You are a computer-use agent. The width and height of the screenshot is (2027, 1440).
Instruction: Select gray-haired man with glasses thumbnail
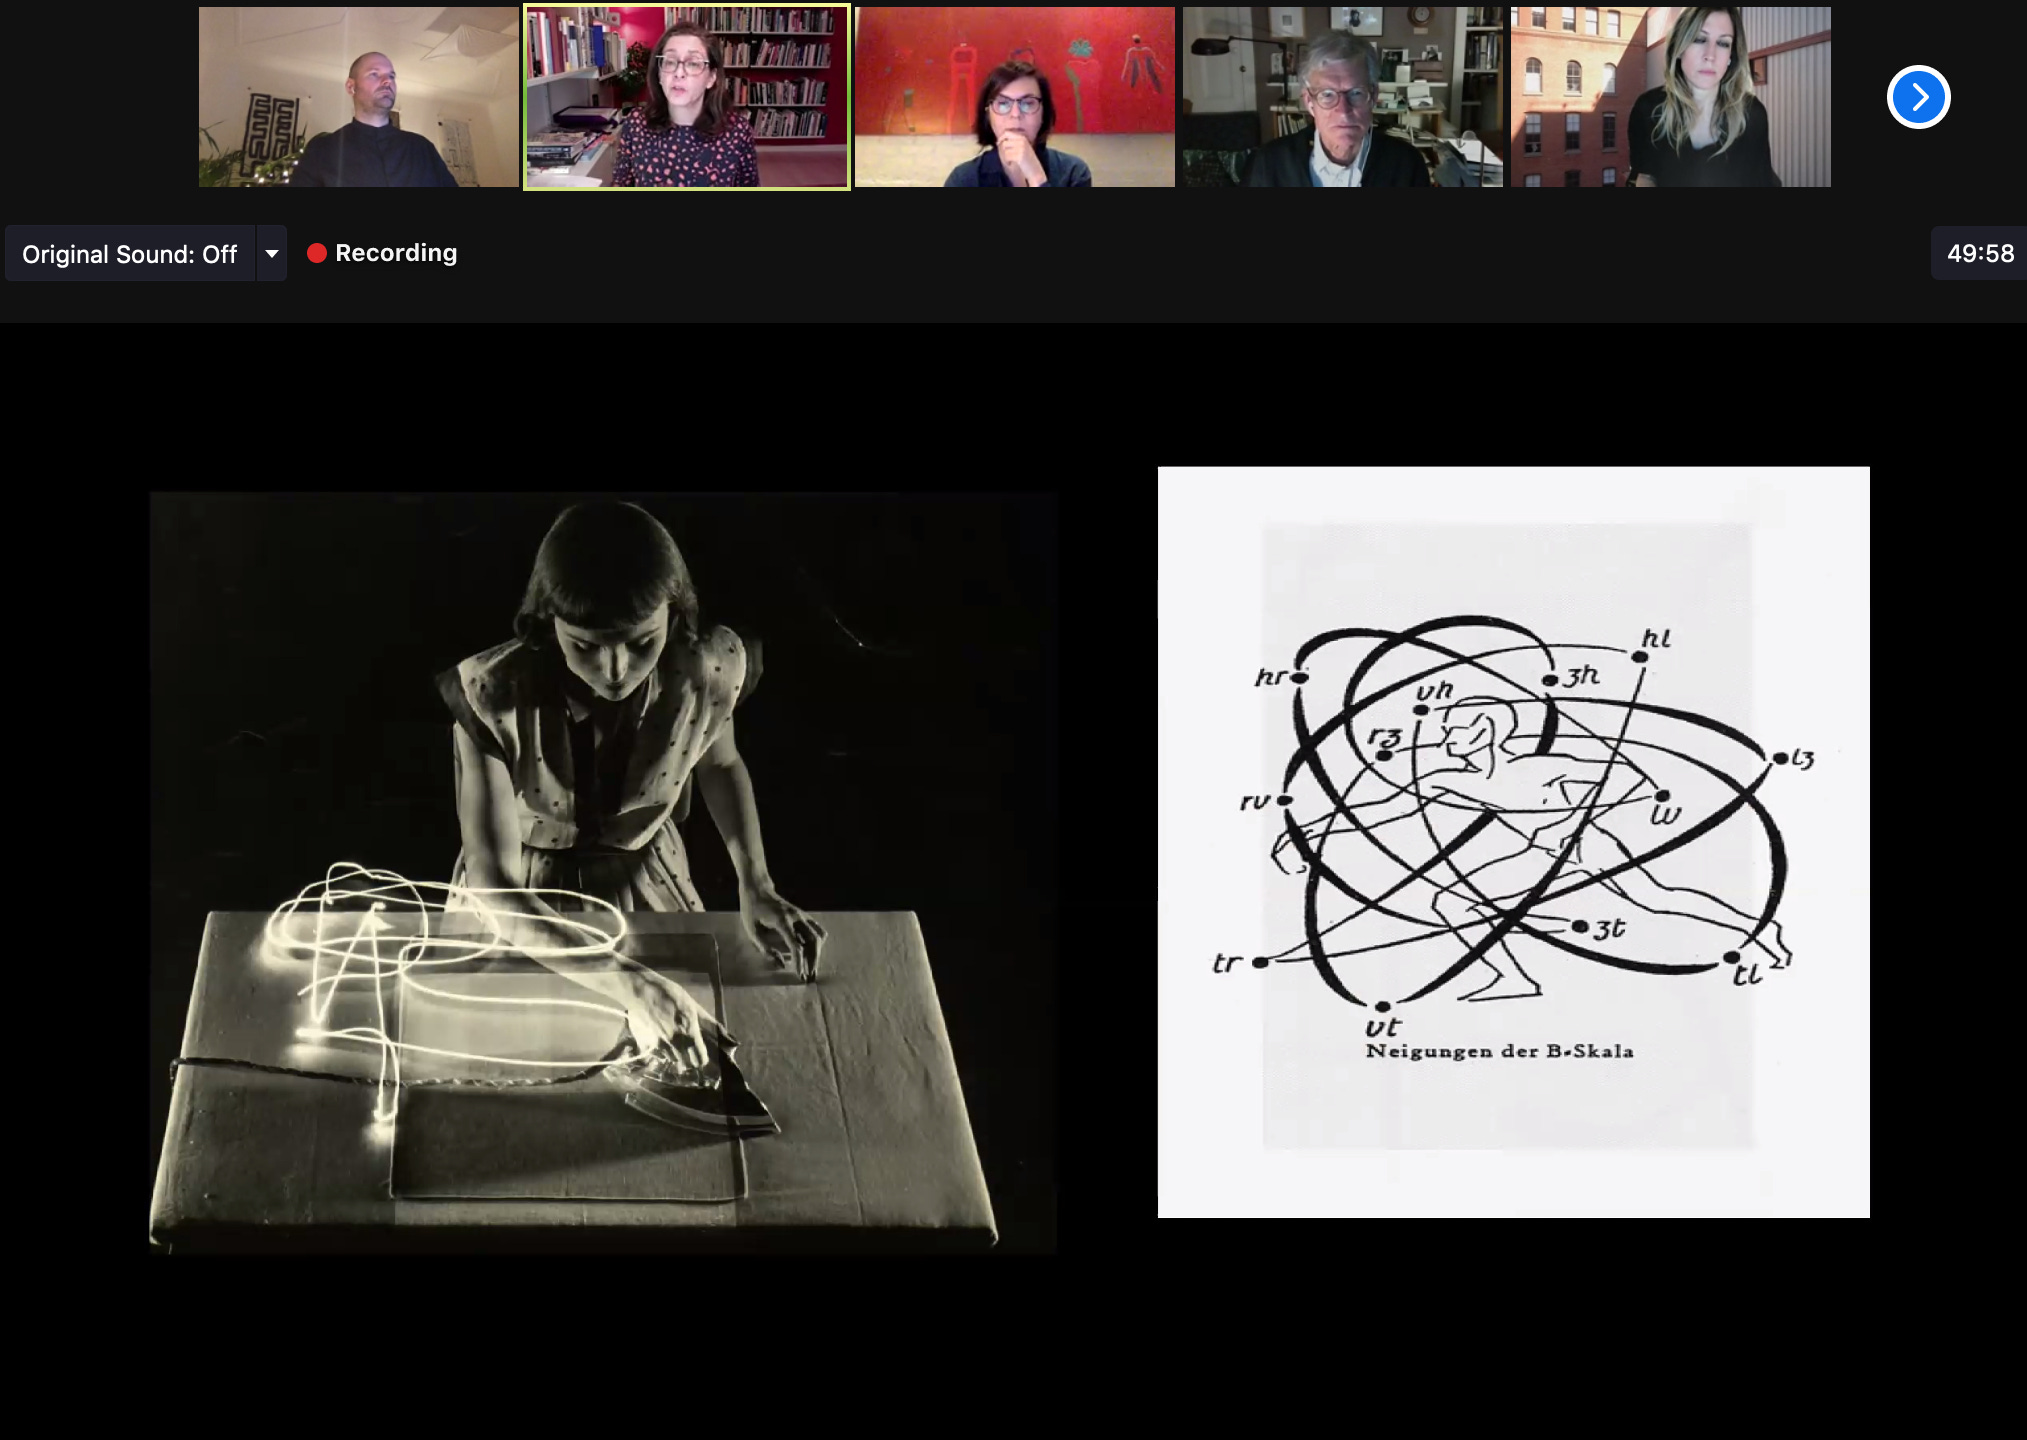pos(1342,97)
